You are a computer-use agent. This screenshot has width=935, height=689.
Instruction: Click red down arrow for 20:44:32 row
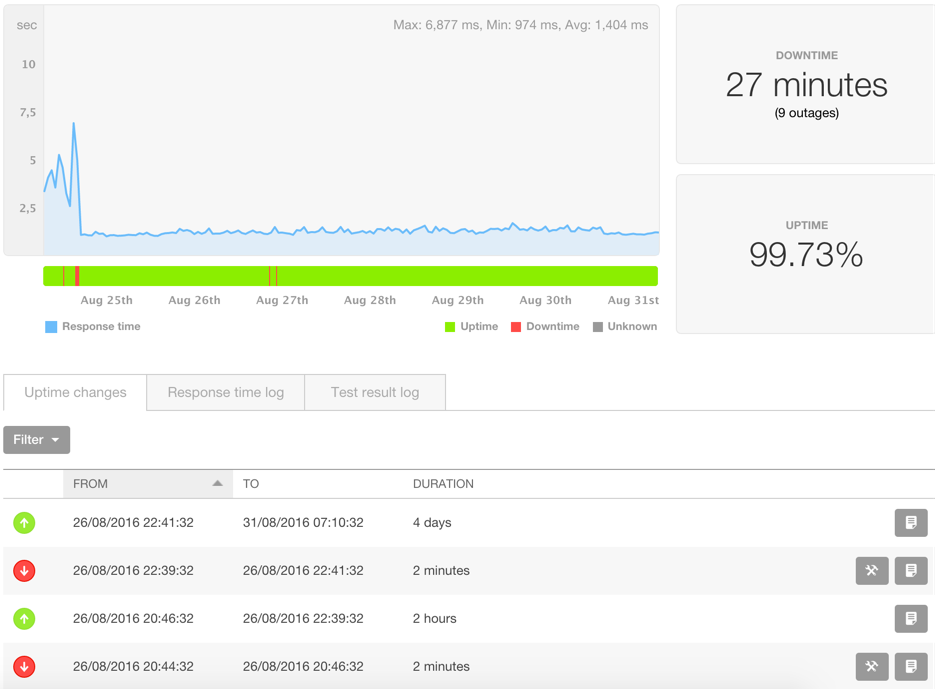(x=24, y=666)
